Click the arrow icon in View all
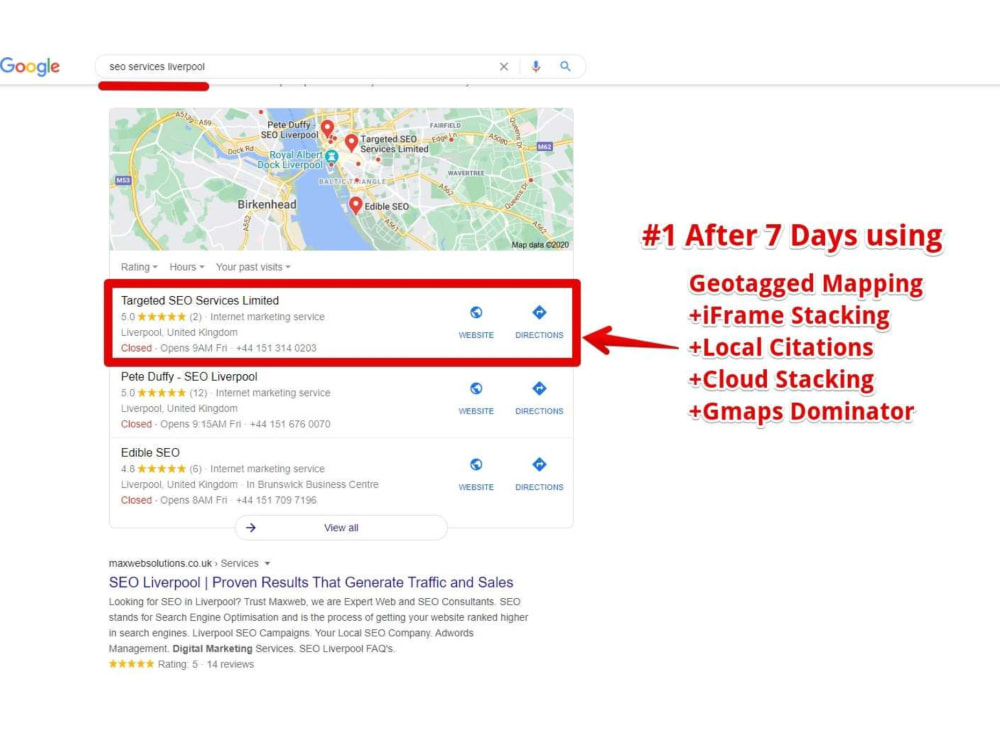This screenshot has height=750, width=1000. [x=251, y=527]
